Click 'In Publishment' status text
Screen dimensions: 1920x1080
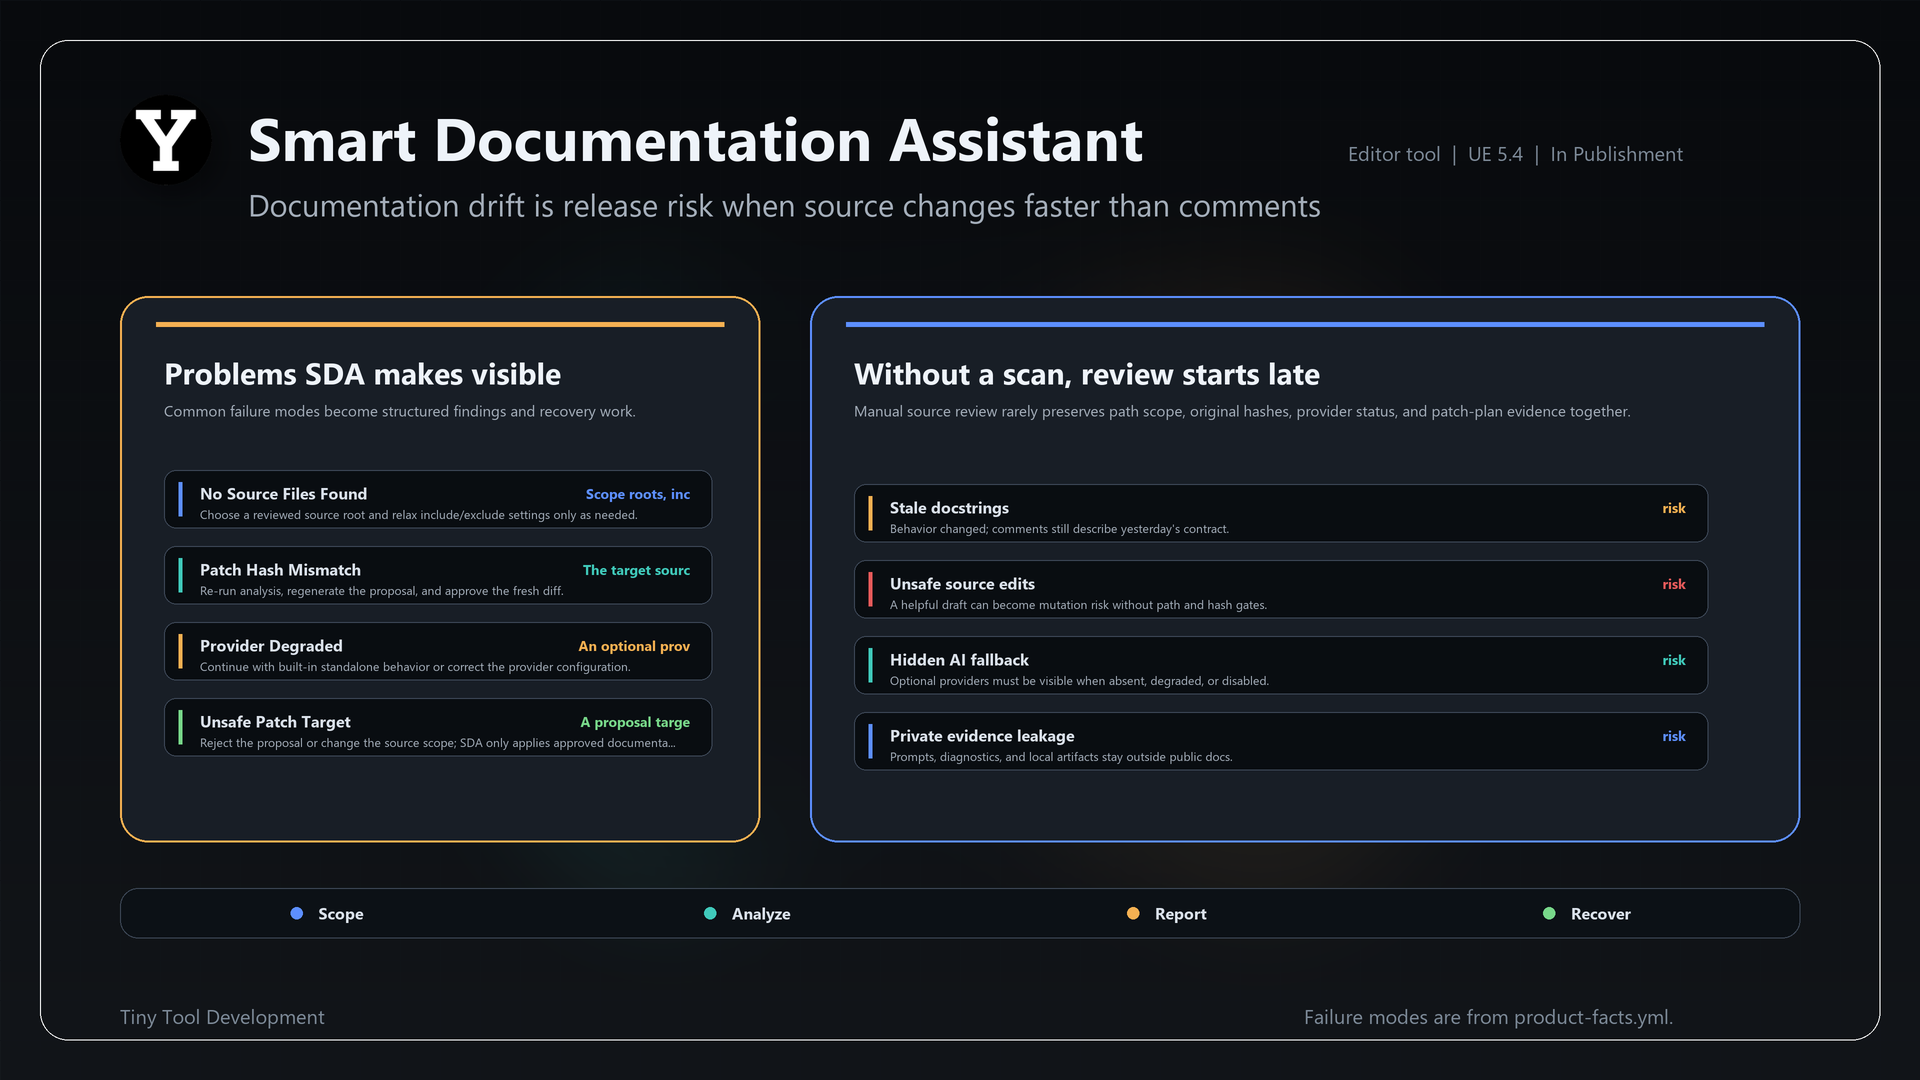(1616, 154)
